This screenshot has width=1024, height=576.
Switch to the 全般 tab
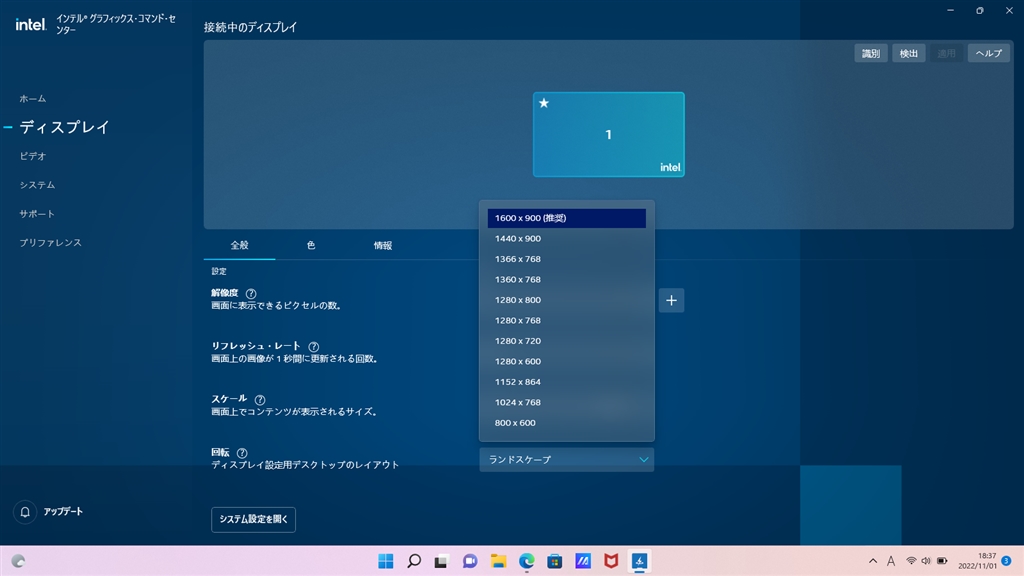click(240, 246)
